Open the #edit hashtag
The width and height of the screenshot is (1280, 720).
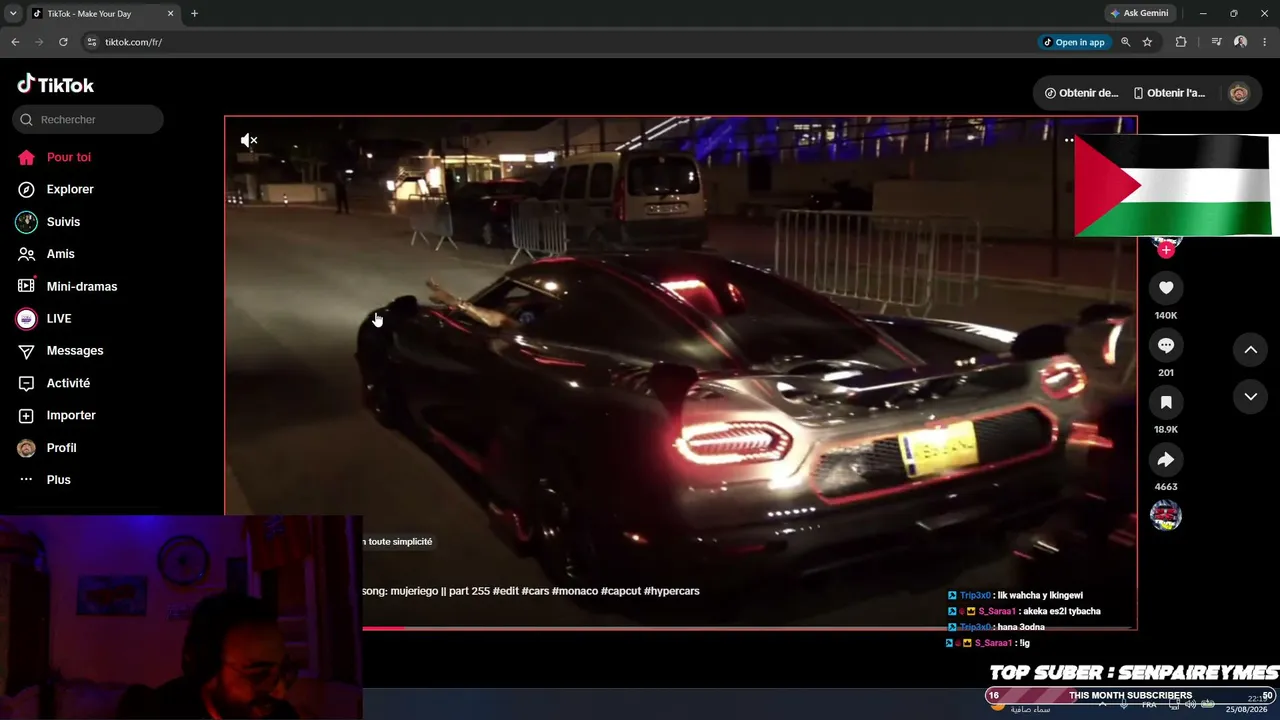[505, 591]
